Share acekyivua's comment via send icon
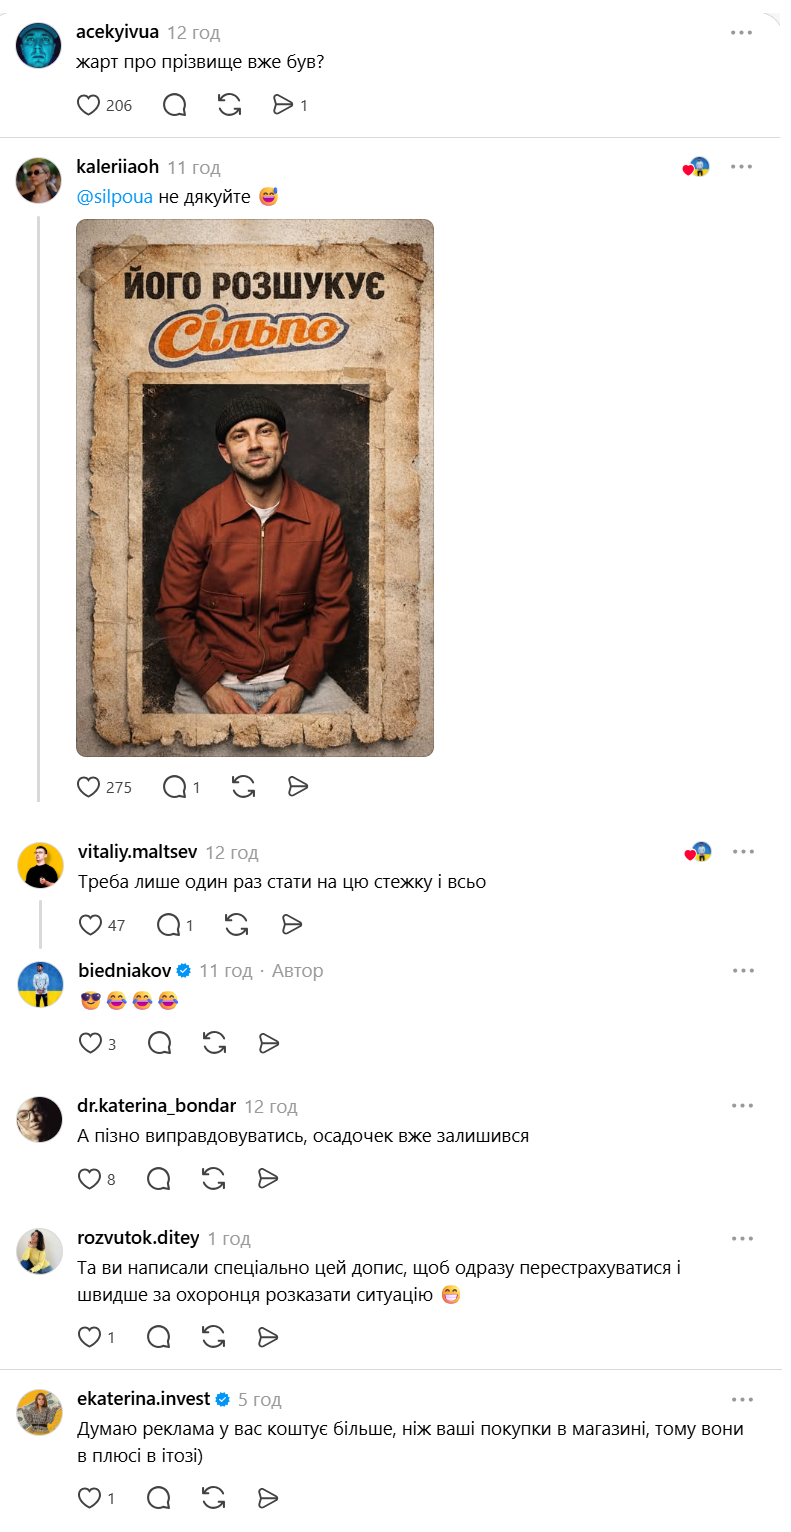 coord(283,104)
